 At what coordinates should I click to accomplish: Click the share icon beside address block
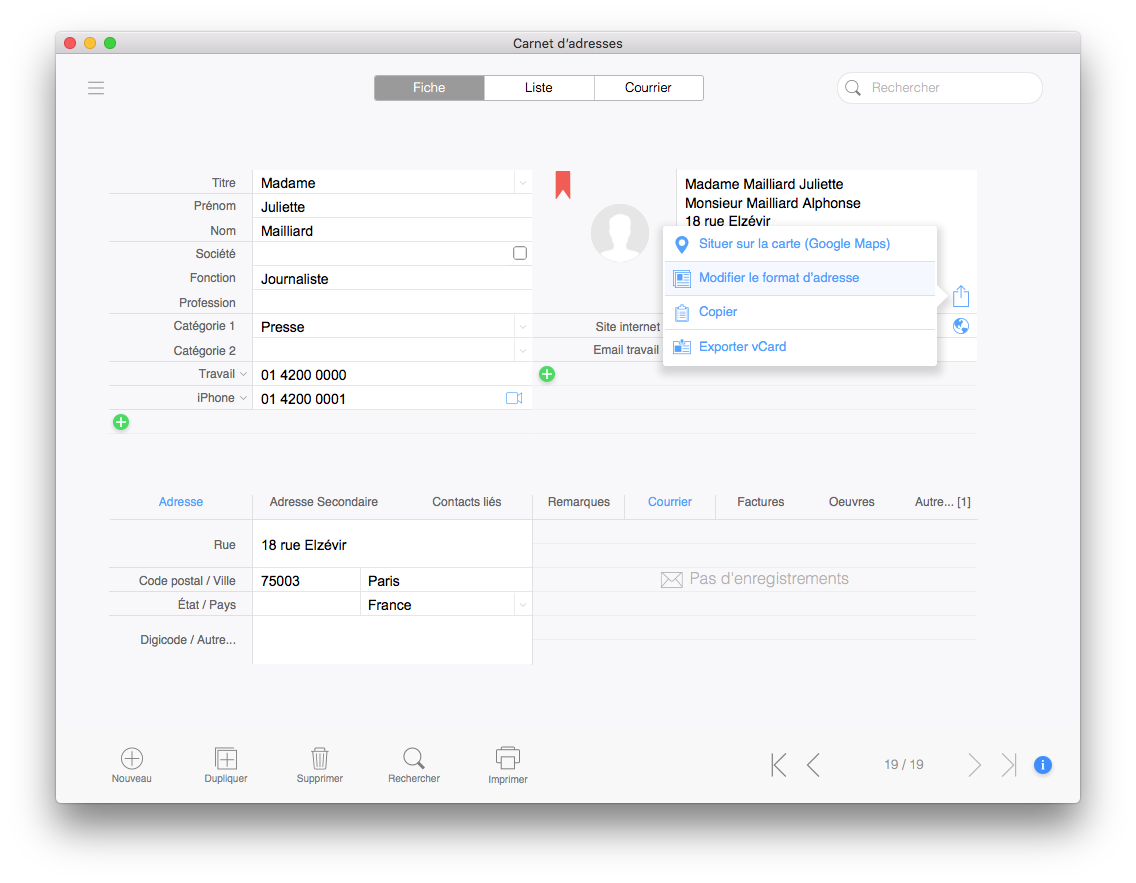(x=960, y=296)
